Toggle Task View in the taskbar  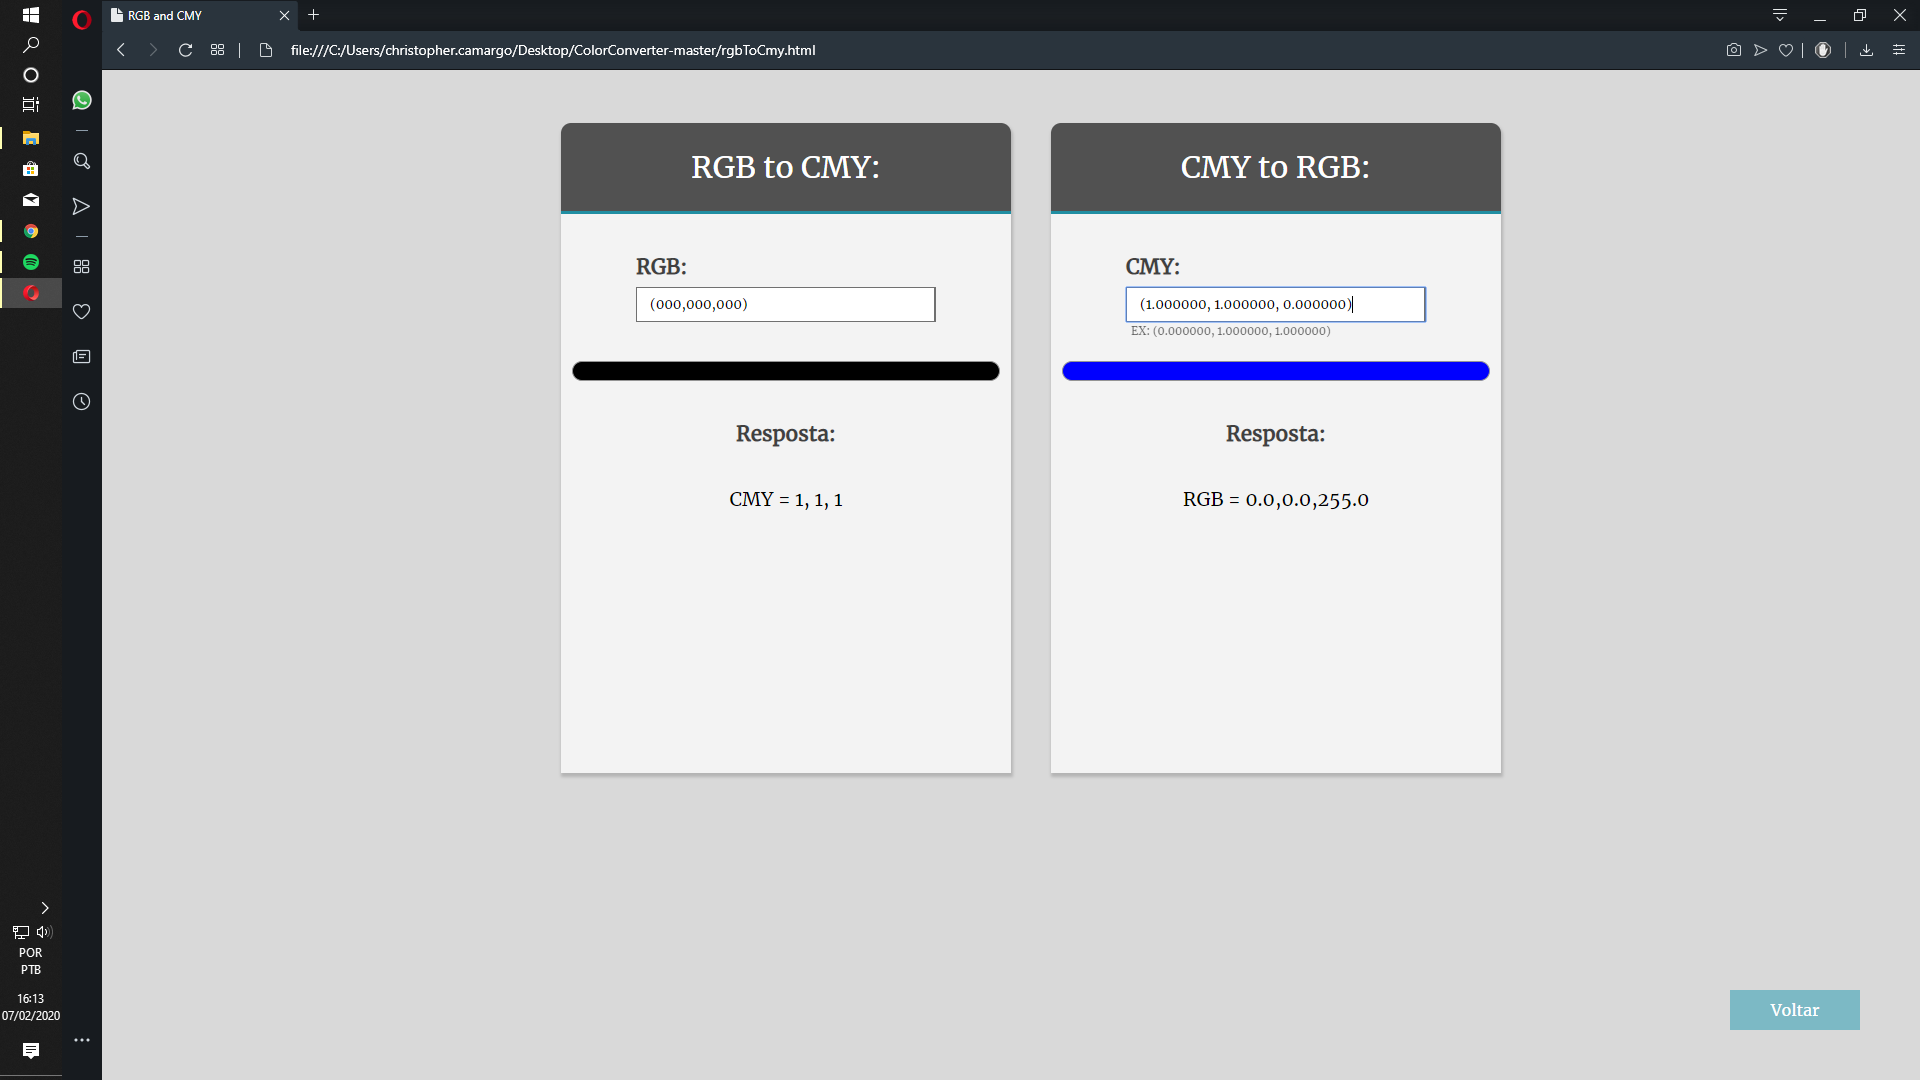click(x=31, y=104)
